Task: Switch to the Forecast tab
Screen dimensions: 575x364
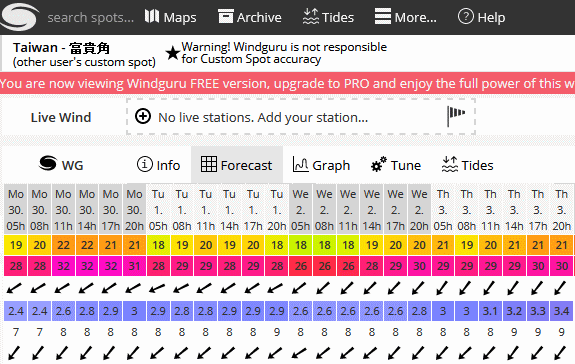Action: [x=237, y=165]
